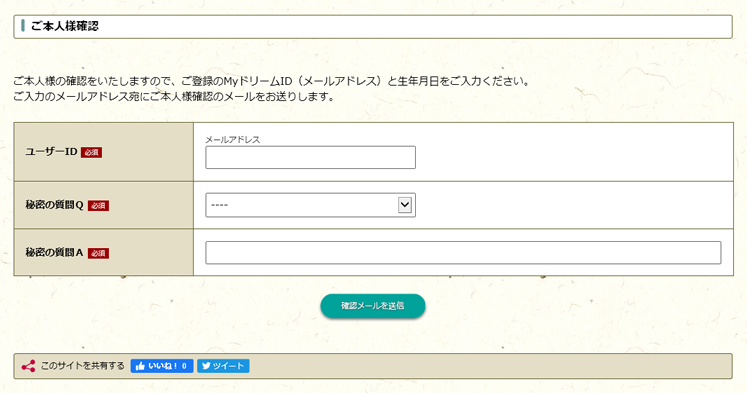
Task: Click the このサイトを共有する text
Action: pos(82,366)
